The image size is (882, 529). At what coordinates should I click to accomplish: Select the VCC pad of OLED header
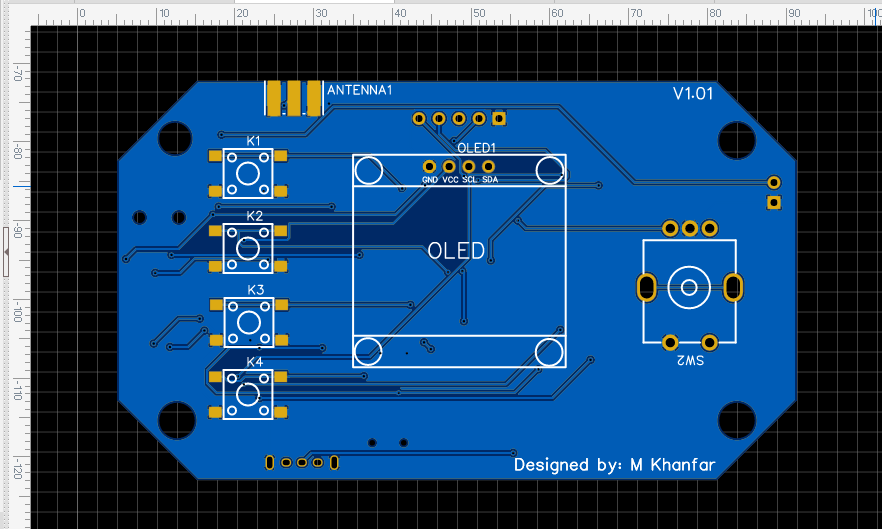coord(449,167)
